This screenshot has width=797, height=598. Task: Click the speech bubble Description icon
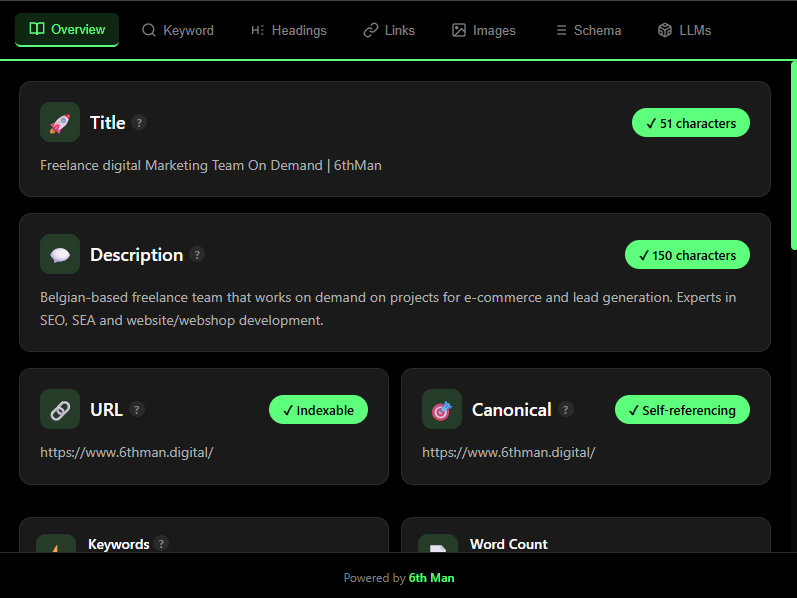click(60, 254)
